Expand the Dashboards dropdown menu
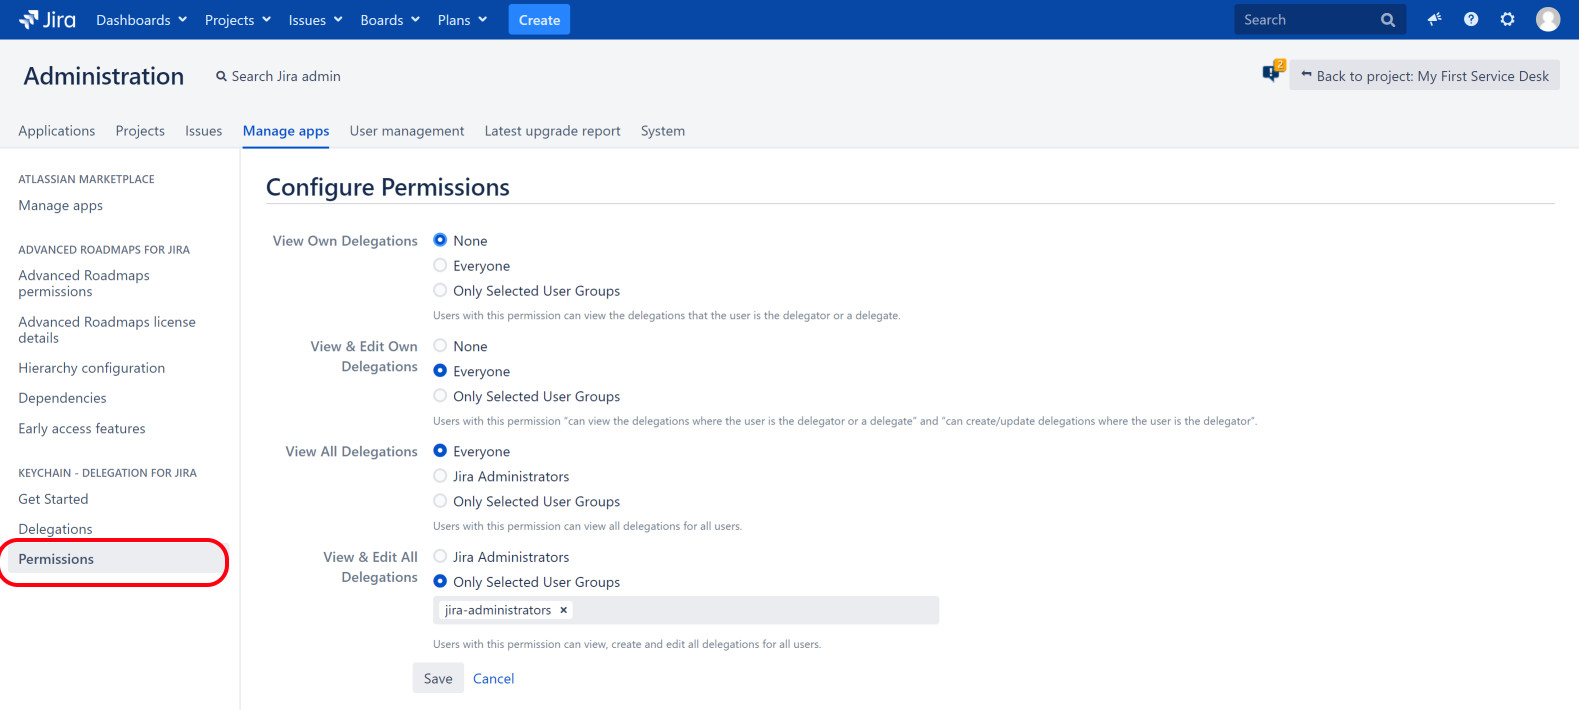The image size is (1579, 710). point(141,20)
